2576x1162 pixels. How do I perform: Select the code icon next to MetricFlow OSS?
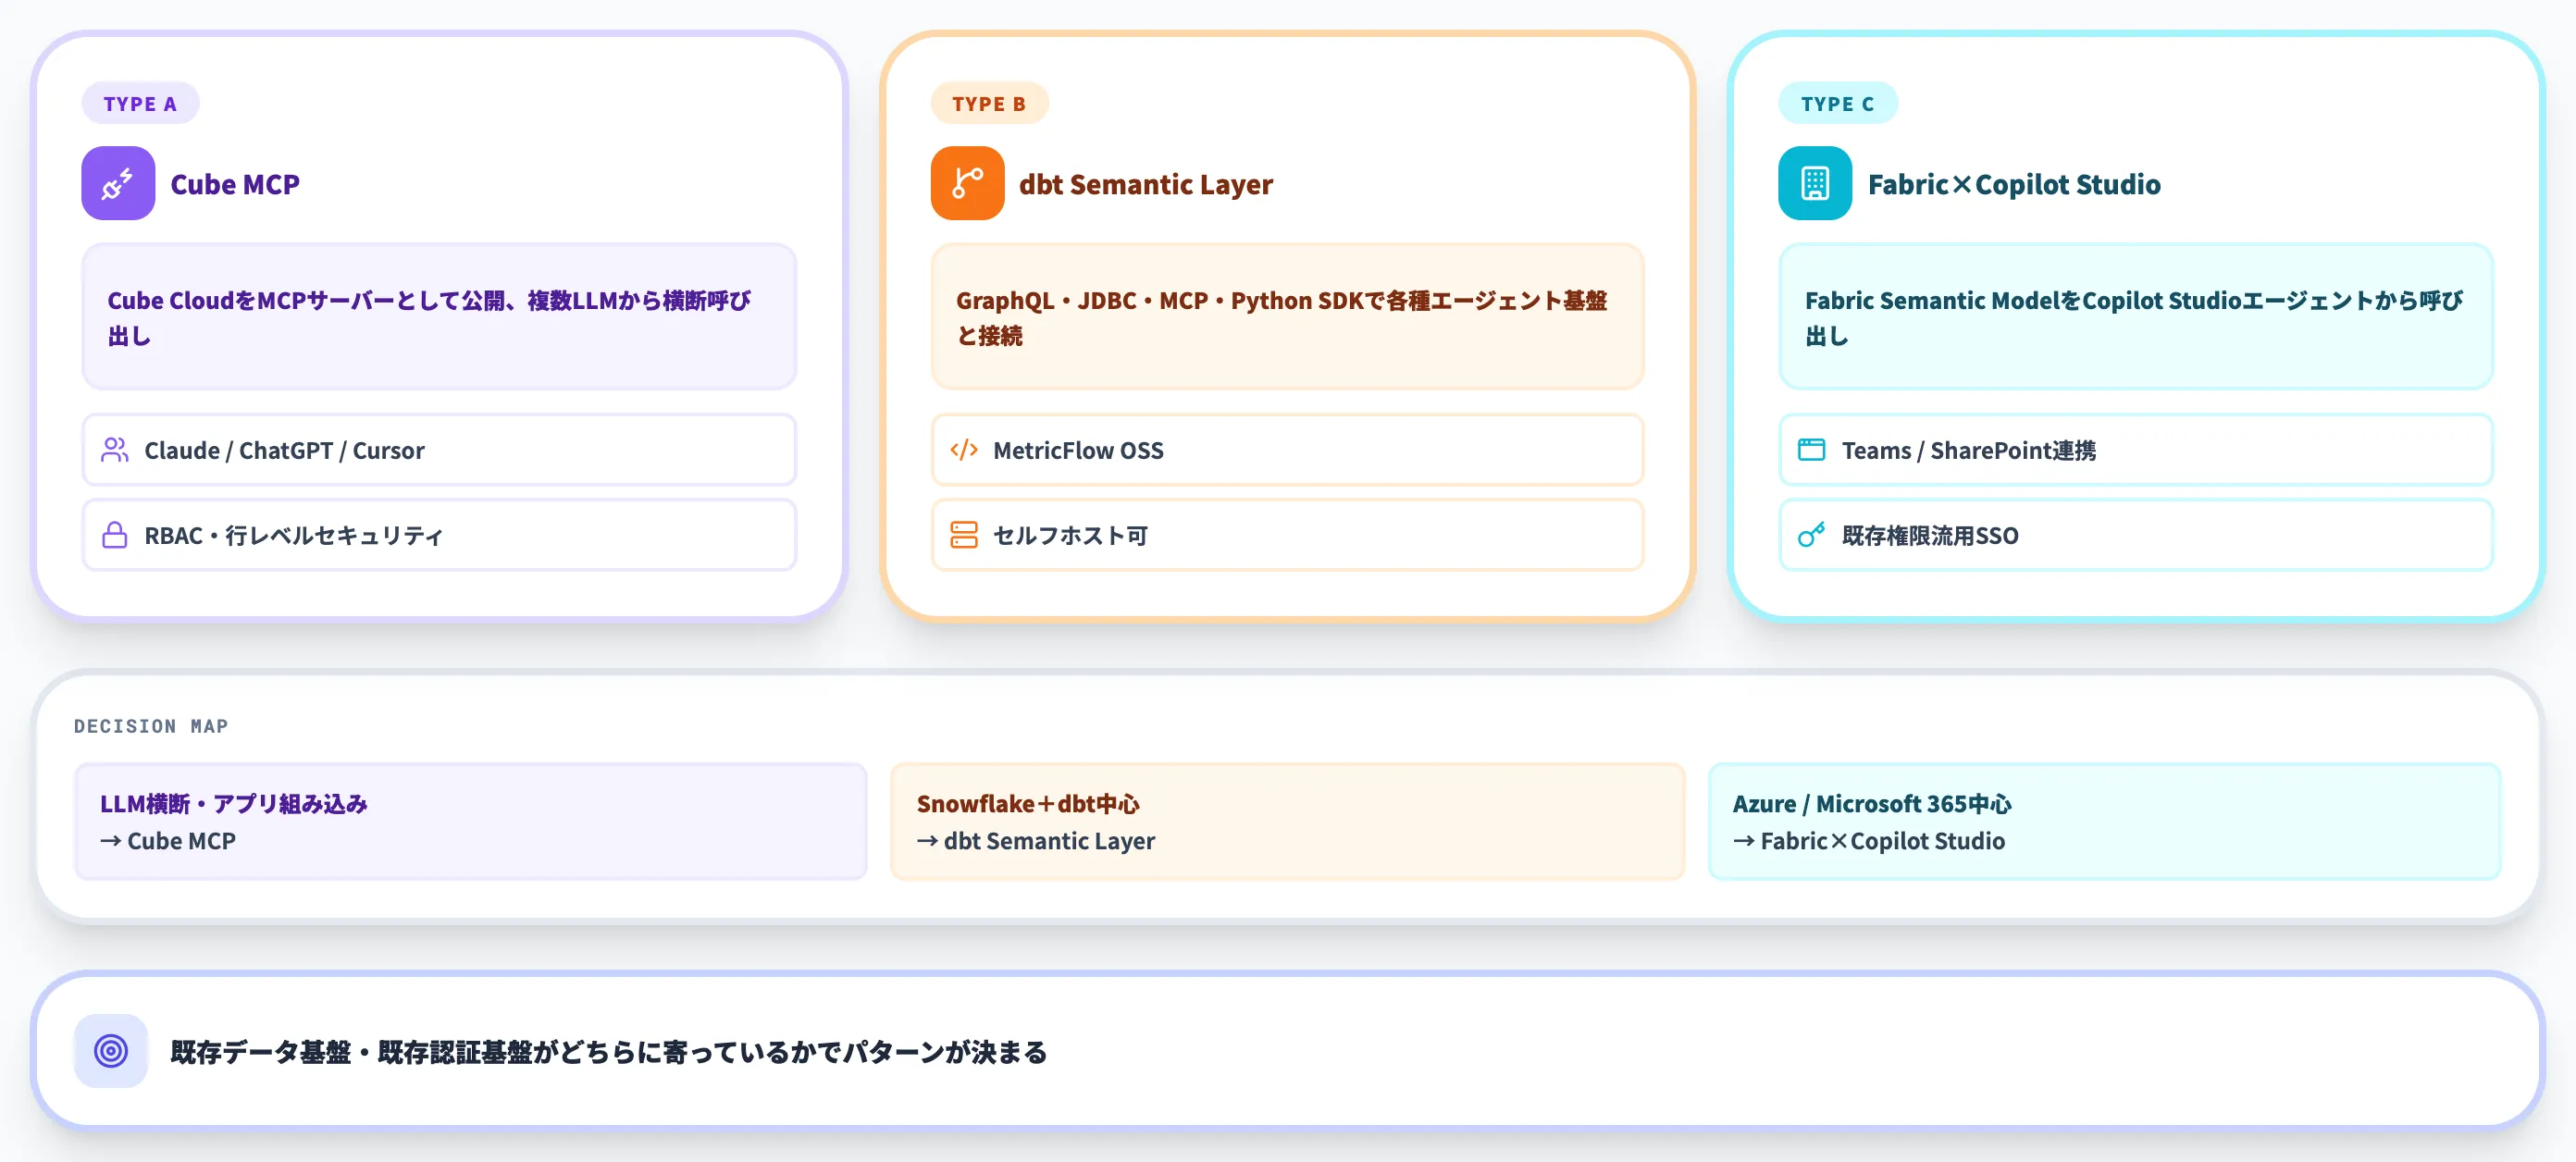[963, 450]
